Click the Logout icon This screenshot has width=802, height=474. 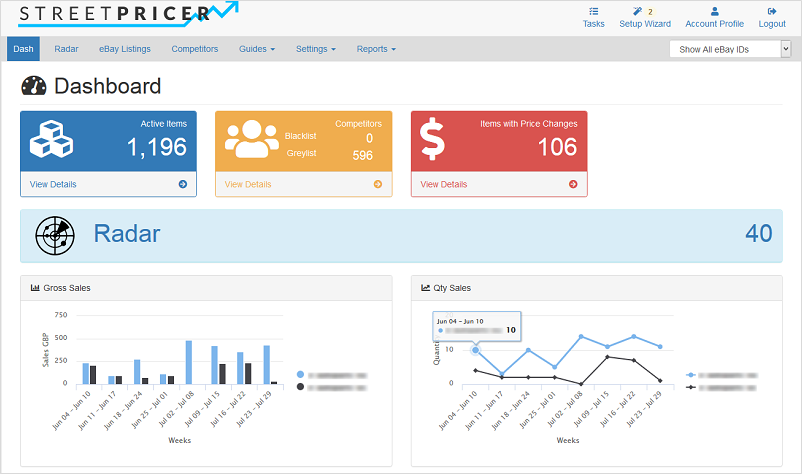pos(771,11)
